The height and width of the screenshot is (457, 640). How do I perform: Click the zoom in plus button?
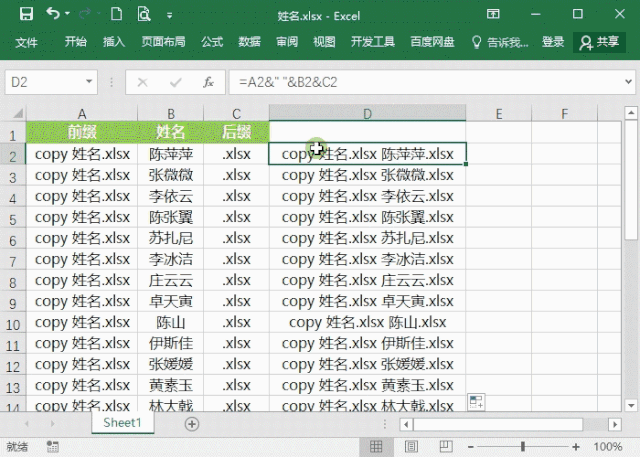pyautogui.click(x=576, y=447)
